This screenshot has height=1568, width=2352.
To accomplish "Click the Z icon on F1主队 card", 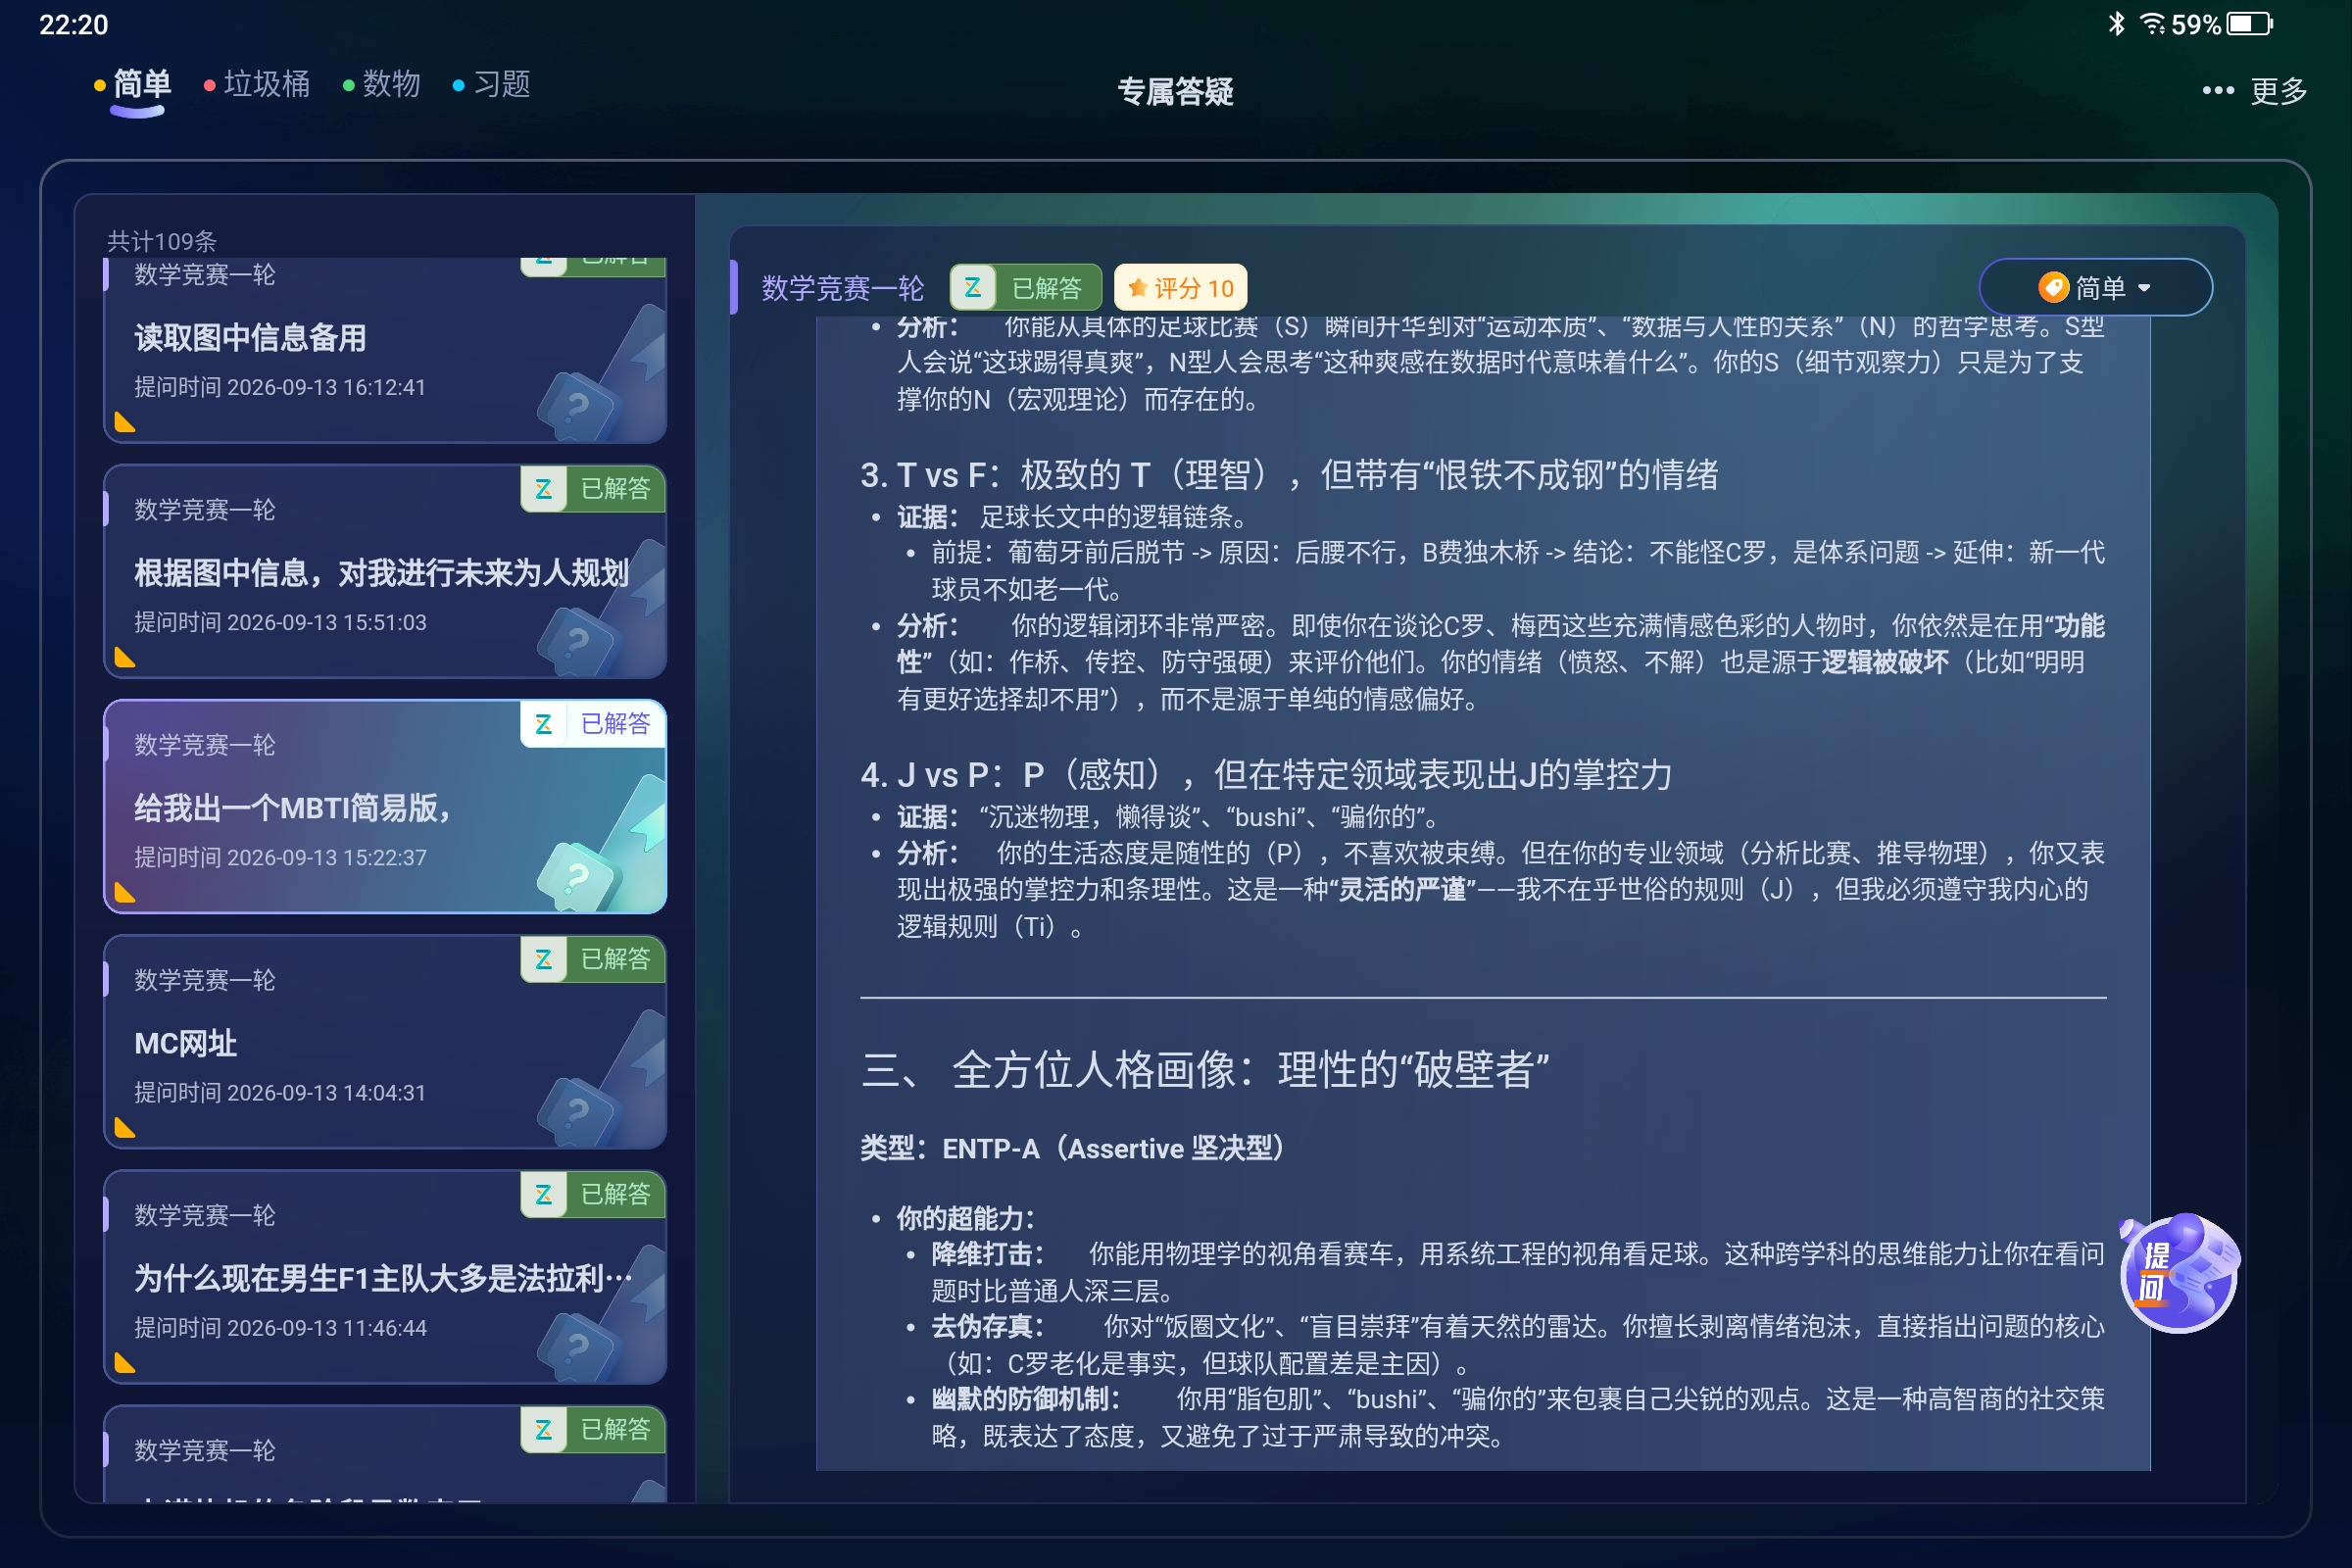I will [544, 1194].
